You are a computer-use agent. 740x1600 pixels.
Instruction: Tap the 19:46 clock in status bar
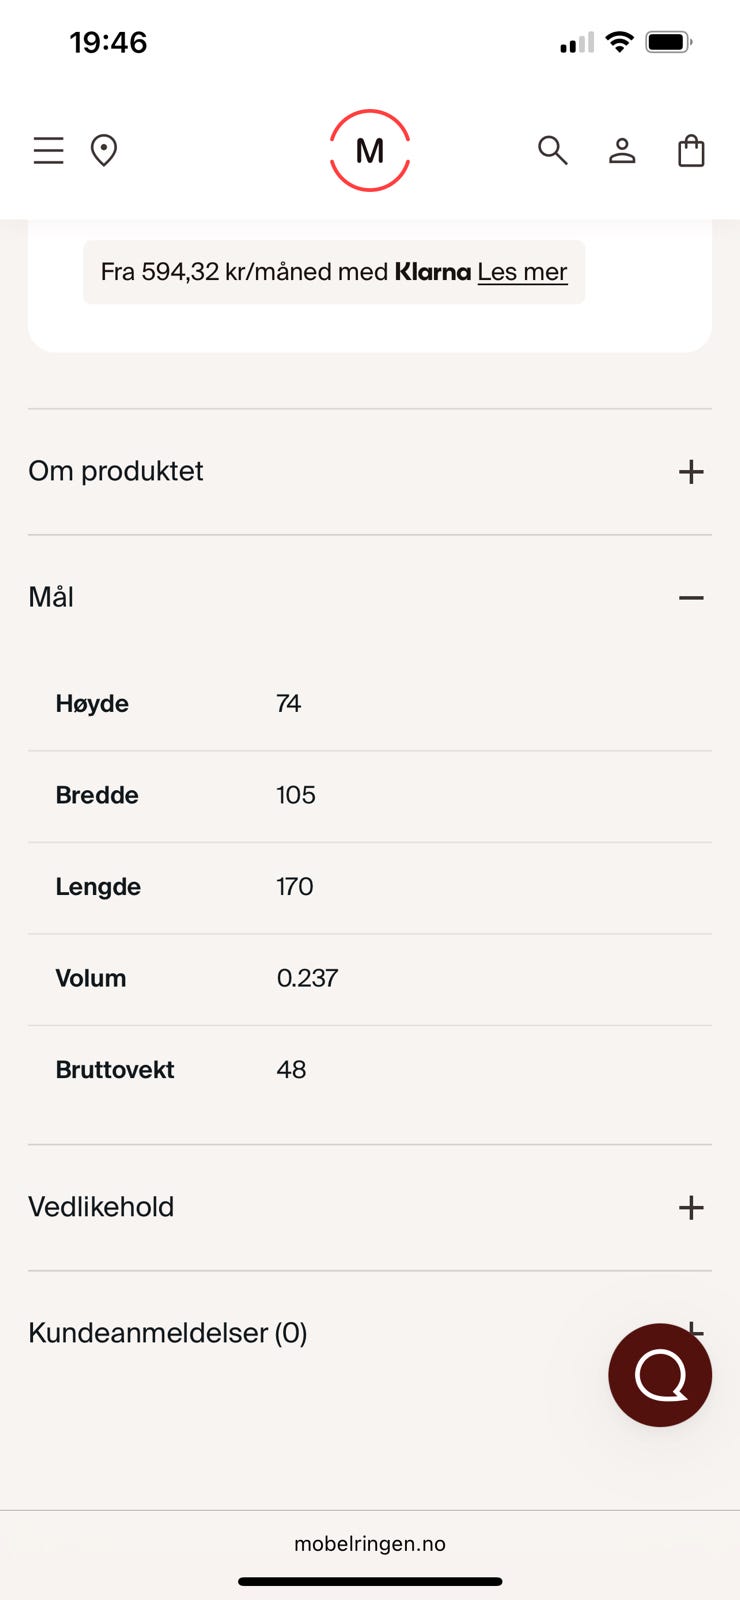coord(108,42)
